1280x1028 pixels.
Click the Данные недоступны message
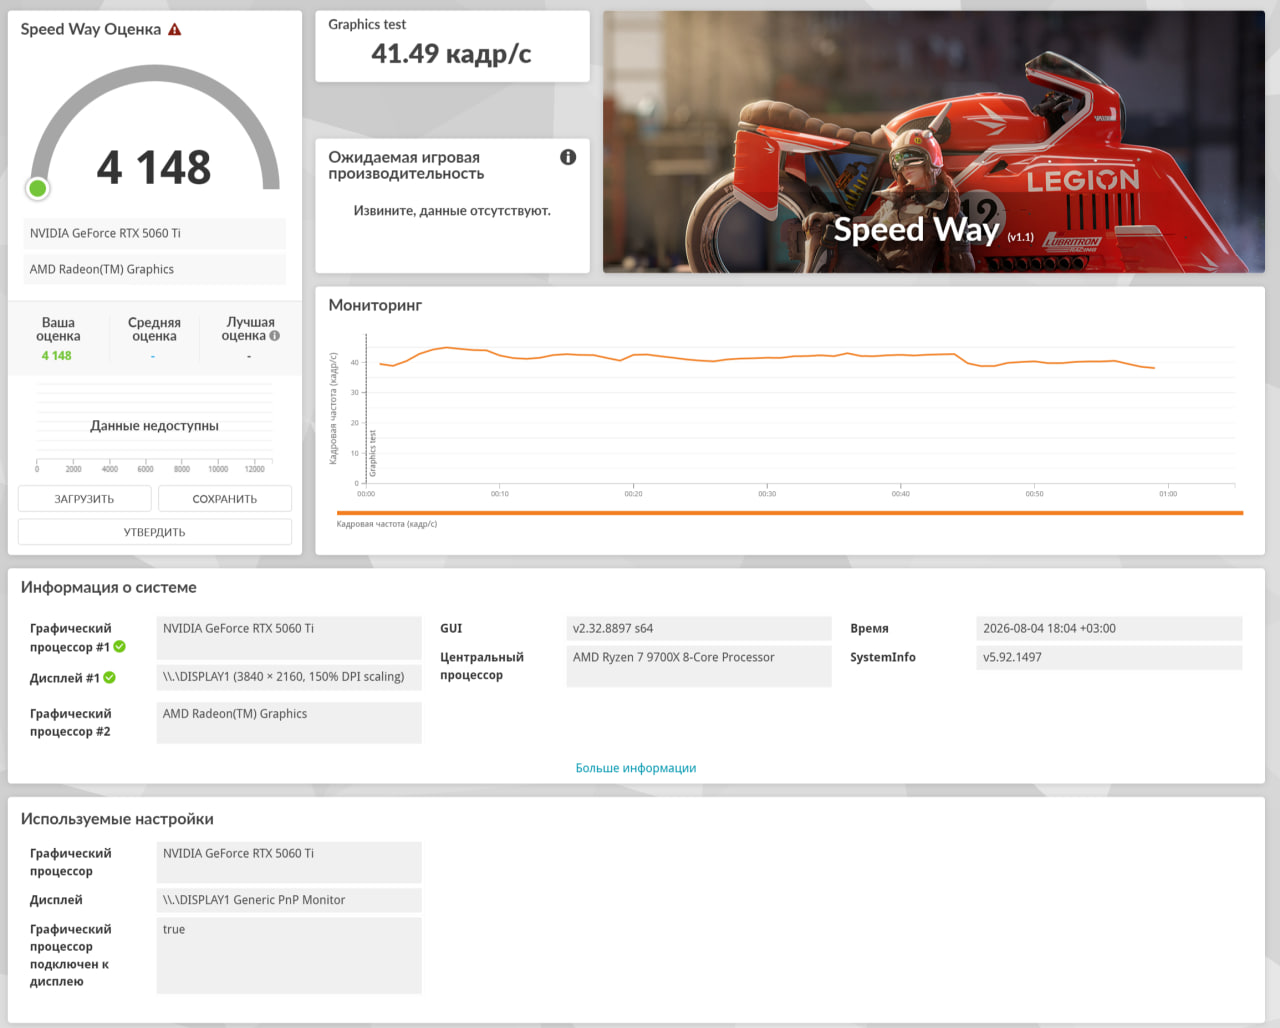pos(154,426)
